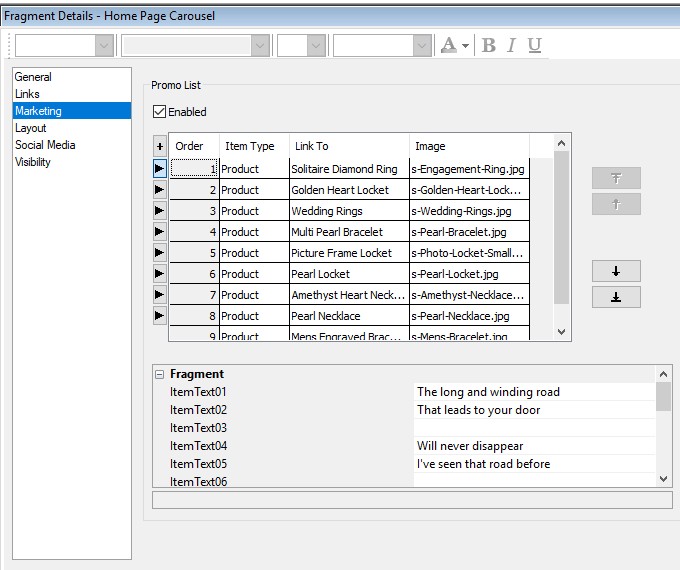Click row arrow for Pearl Necklace
The height and width of the screenshot is (570, 680).
[160, 316]
